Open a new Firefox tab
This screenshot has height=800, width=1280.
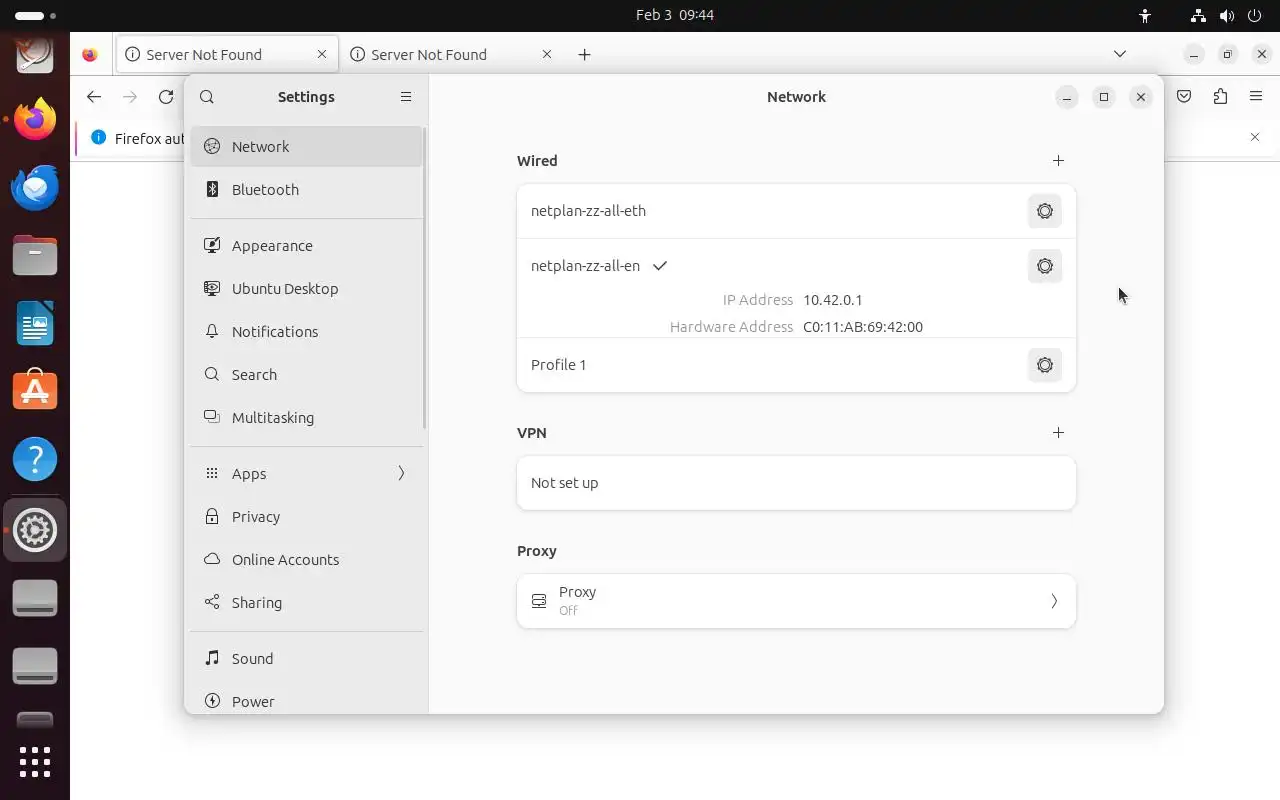click(x=584, y=55)
